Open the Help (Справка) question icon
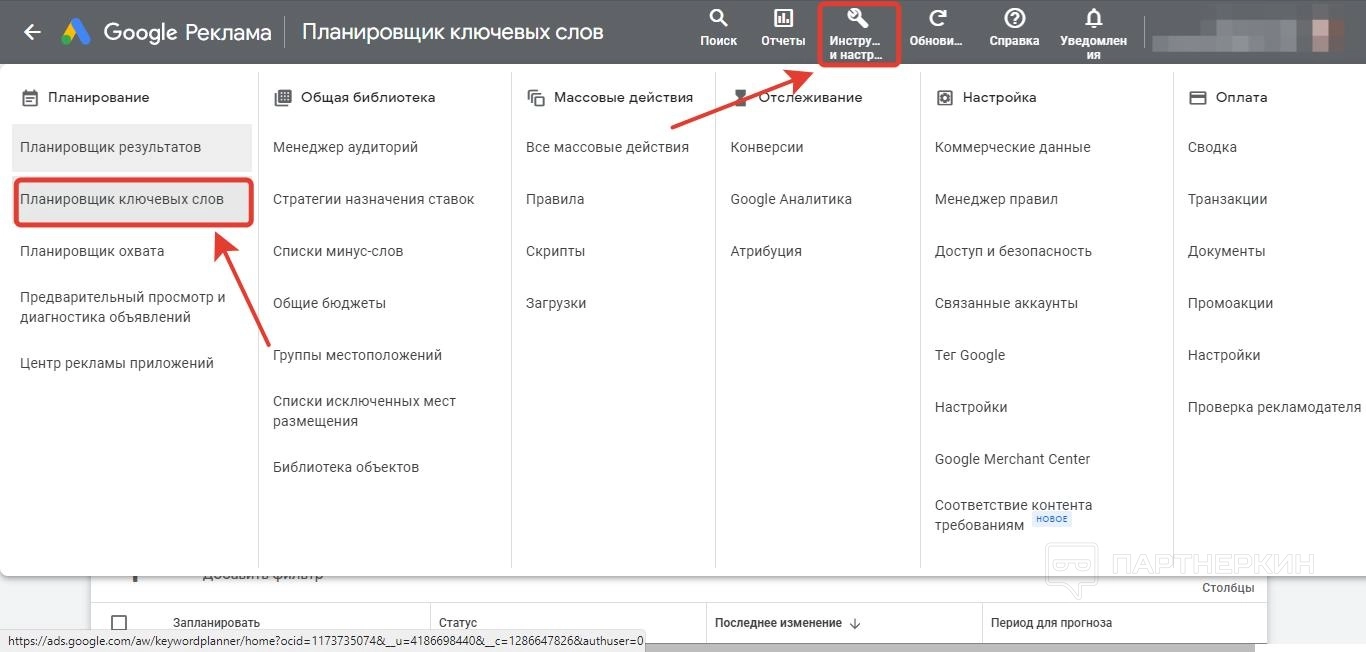Viewport: 1366px width, 652px height. [1014, 18]
